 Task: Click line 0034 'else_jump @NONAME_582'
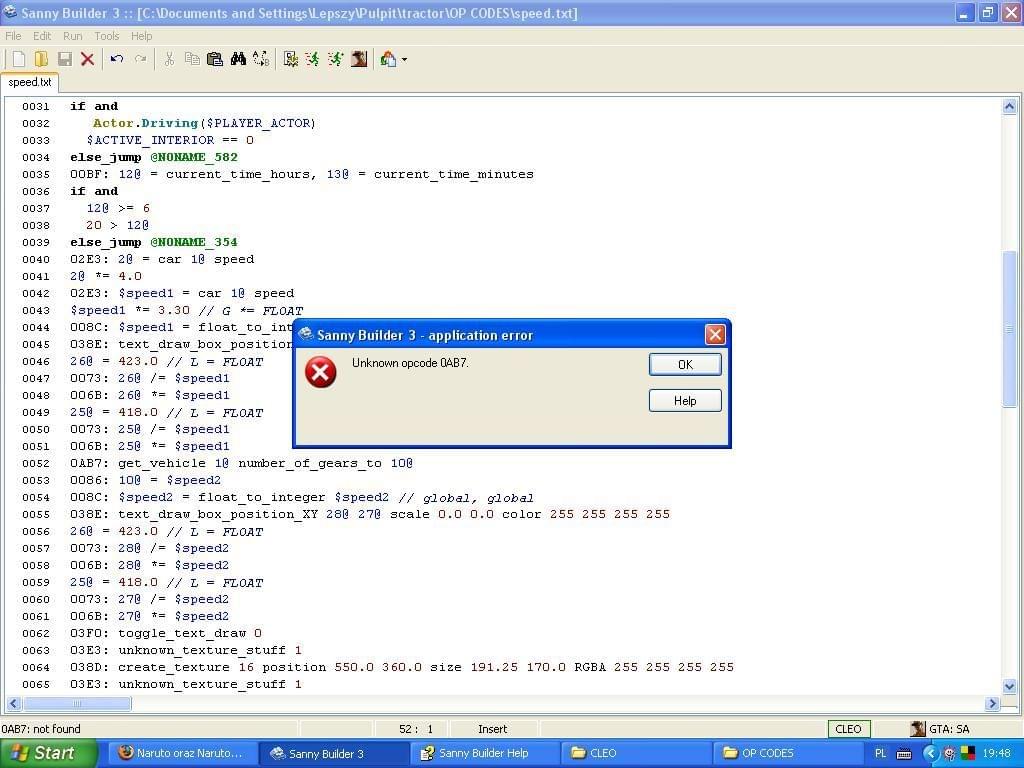point(154,157)
